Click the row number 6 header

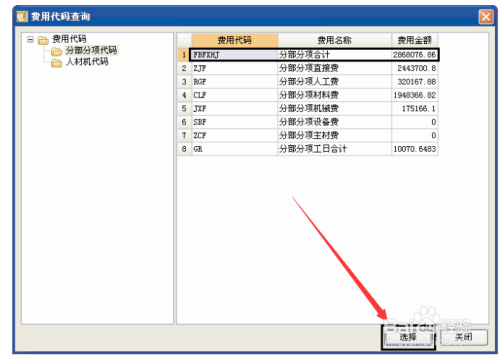tap(184, 122)
